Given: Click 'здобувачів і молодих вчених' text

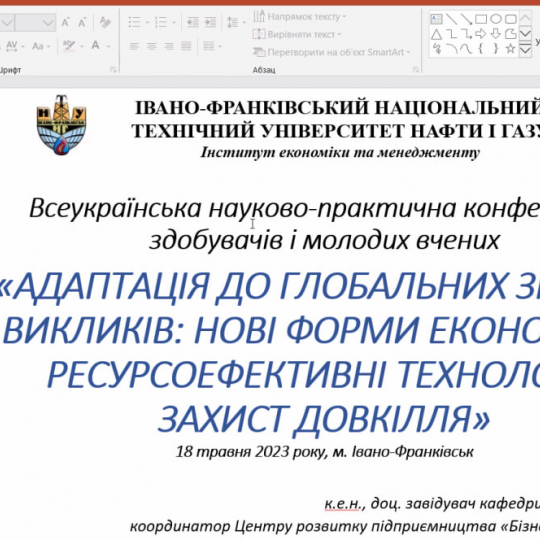Looking at the screenshot, I should point(324,240).
